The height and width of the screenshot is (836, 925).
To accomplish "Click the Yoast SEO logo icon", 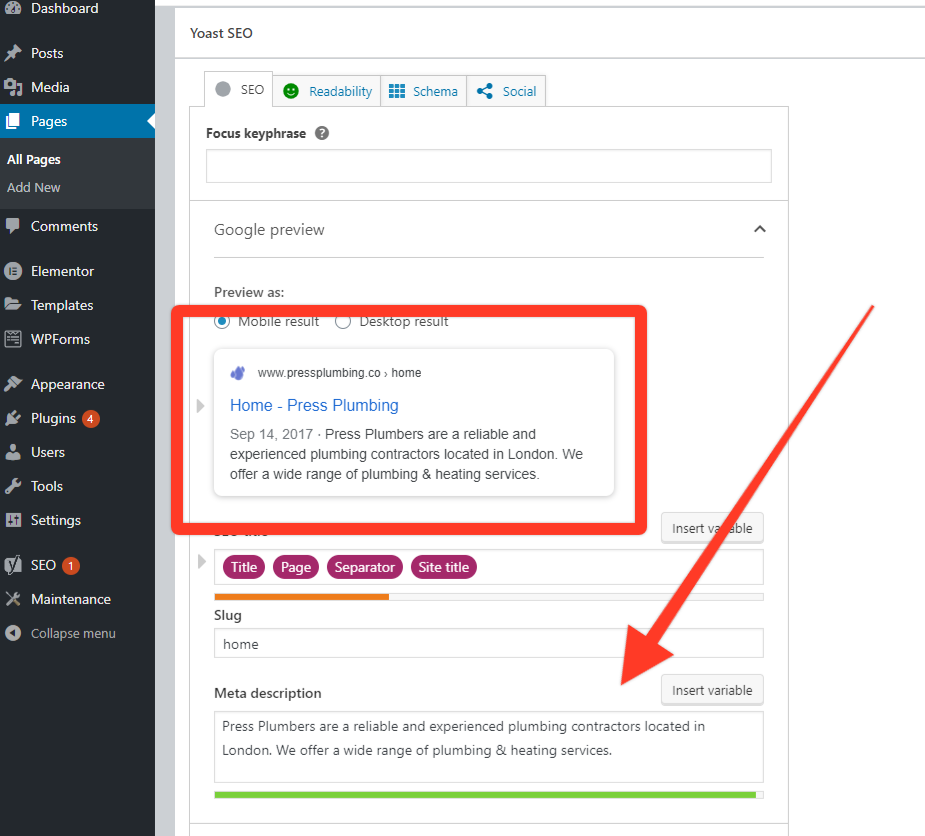I will point(13,565).
